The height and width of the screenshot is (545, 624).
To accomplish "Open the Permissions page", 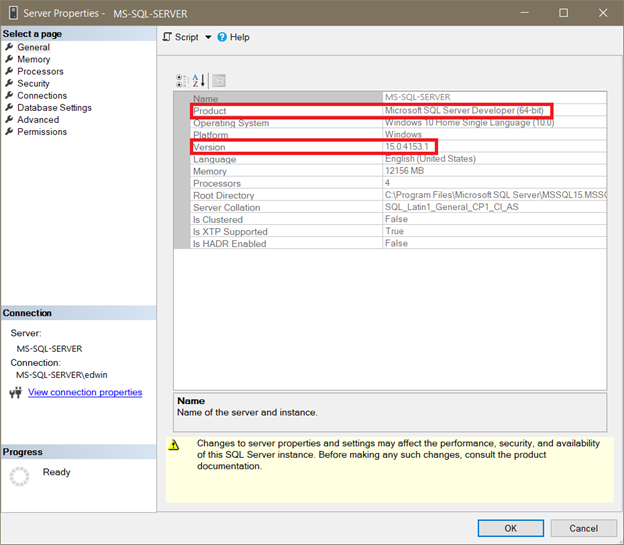I will pyautogui.click(x=42, y=132).
